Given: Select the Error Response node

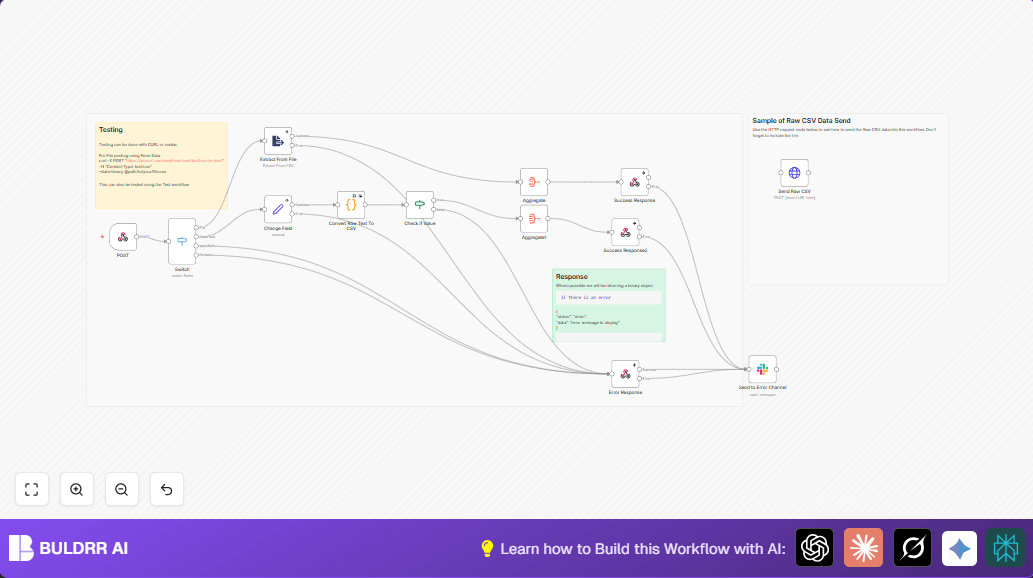Looking at the screenshot, I should [x=625, y=374].
